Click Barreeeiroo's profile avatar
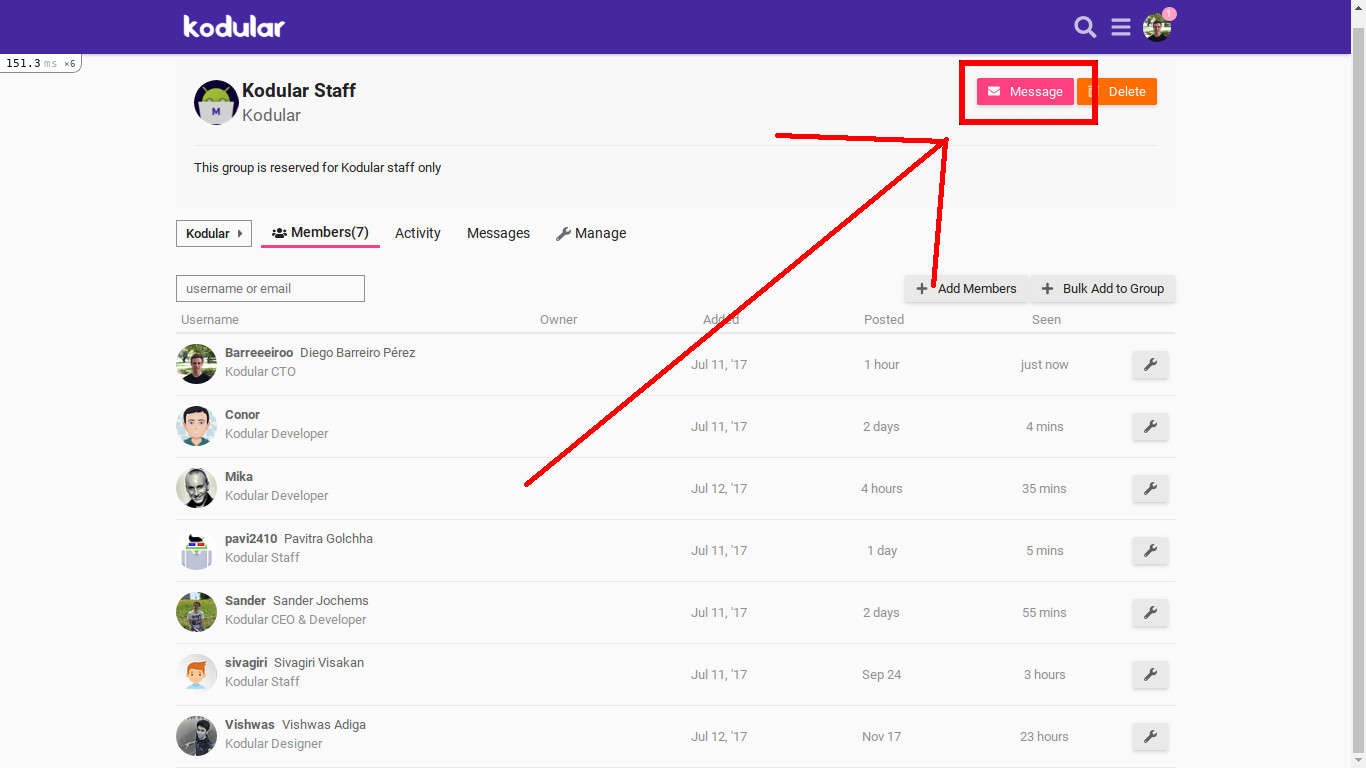 click(x=197, y=364)
